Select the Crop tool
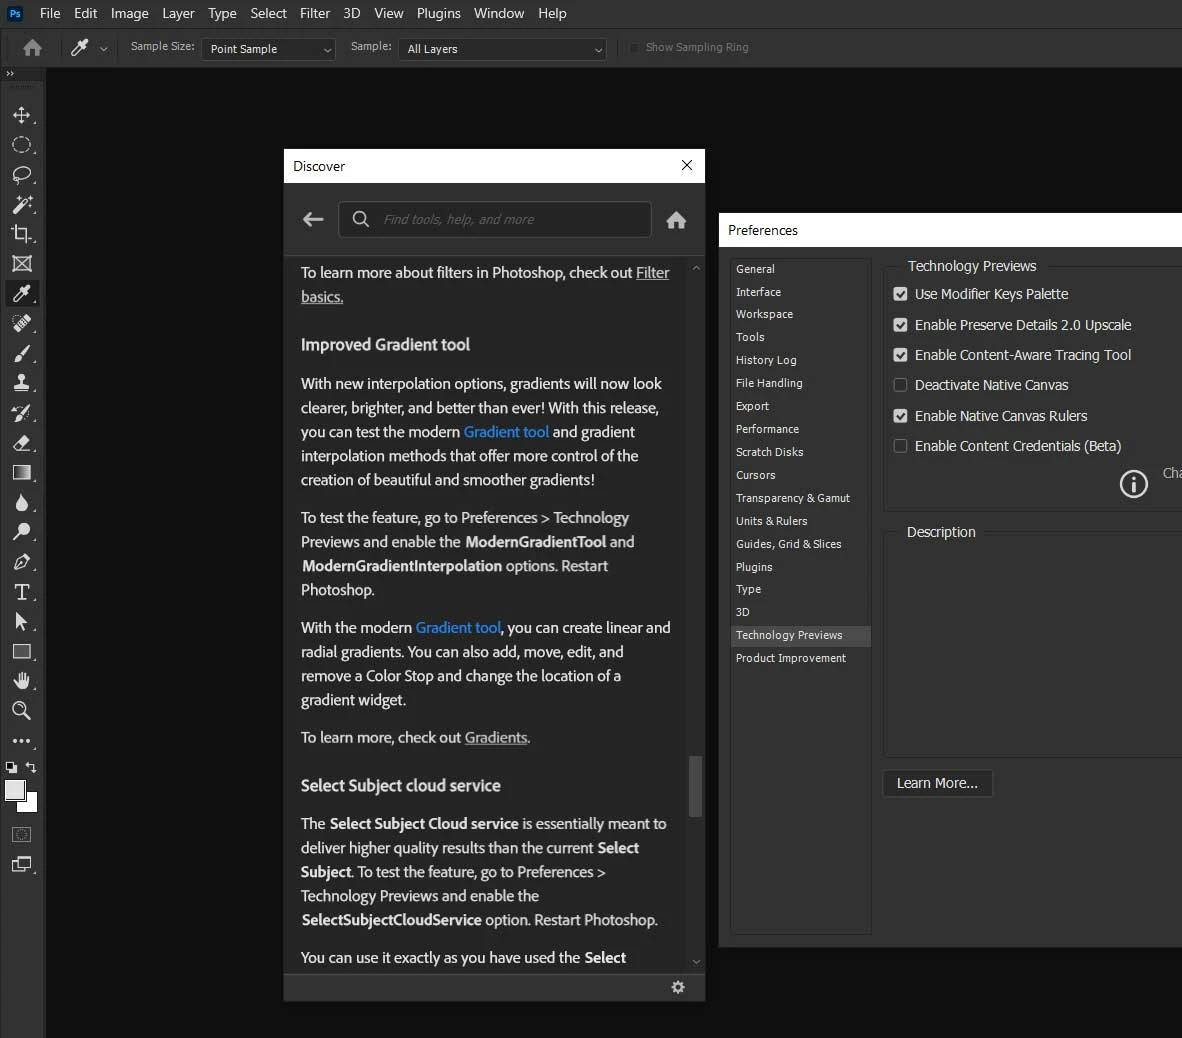 (22, 234)
